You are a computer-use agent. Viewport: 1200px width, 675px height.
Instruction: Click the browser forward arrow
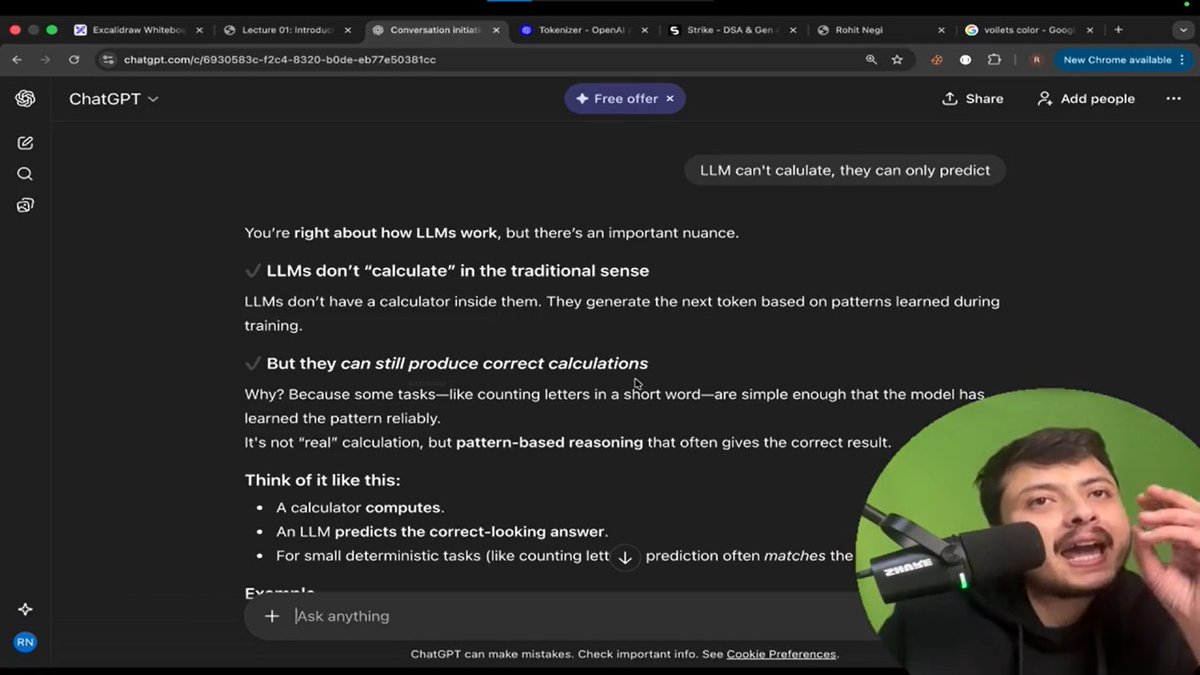click(45, 60)
